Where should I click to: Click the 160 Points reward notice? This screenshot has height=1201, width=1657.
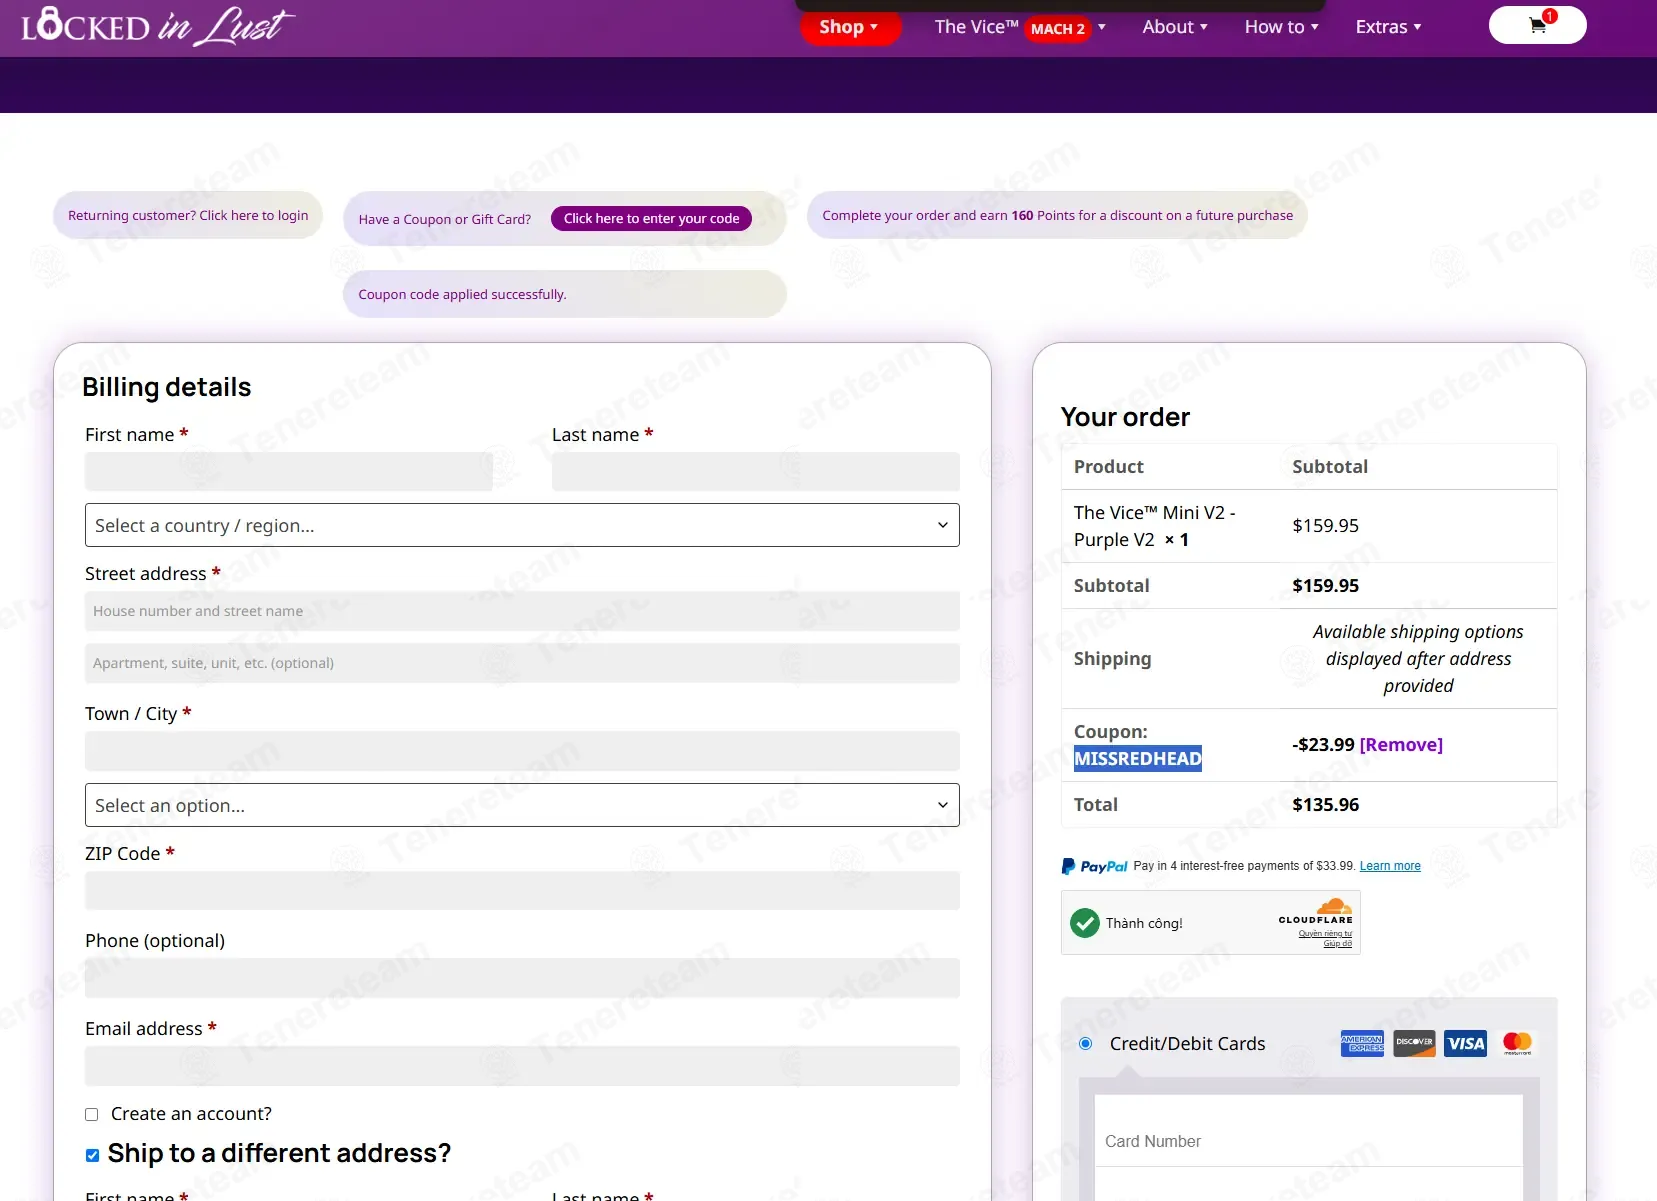click(1058, 215)
